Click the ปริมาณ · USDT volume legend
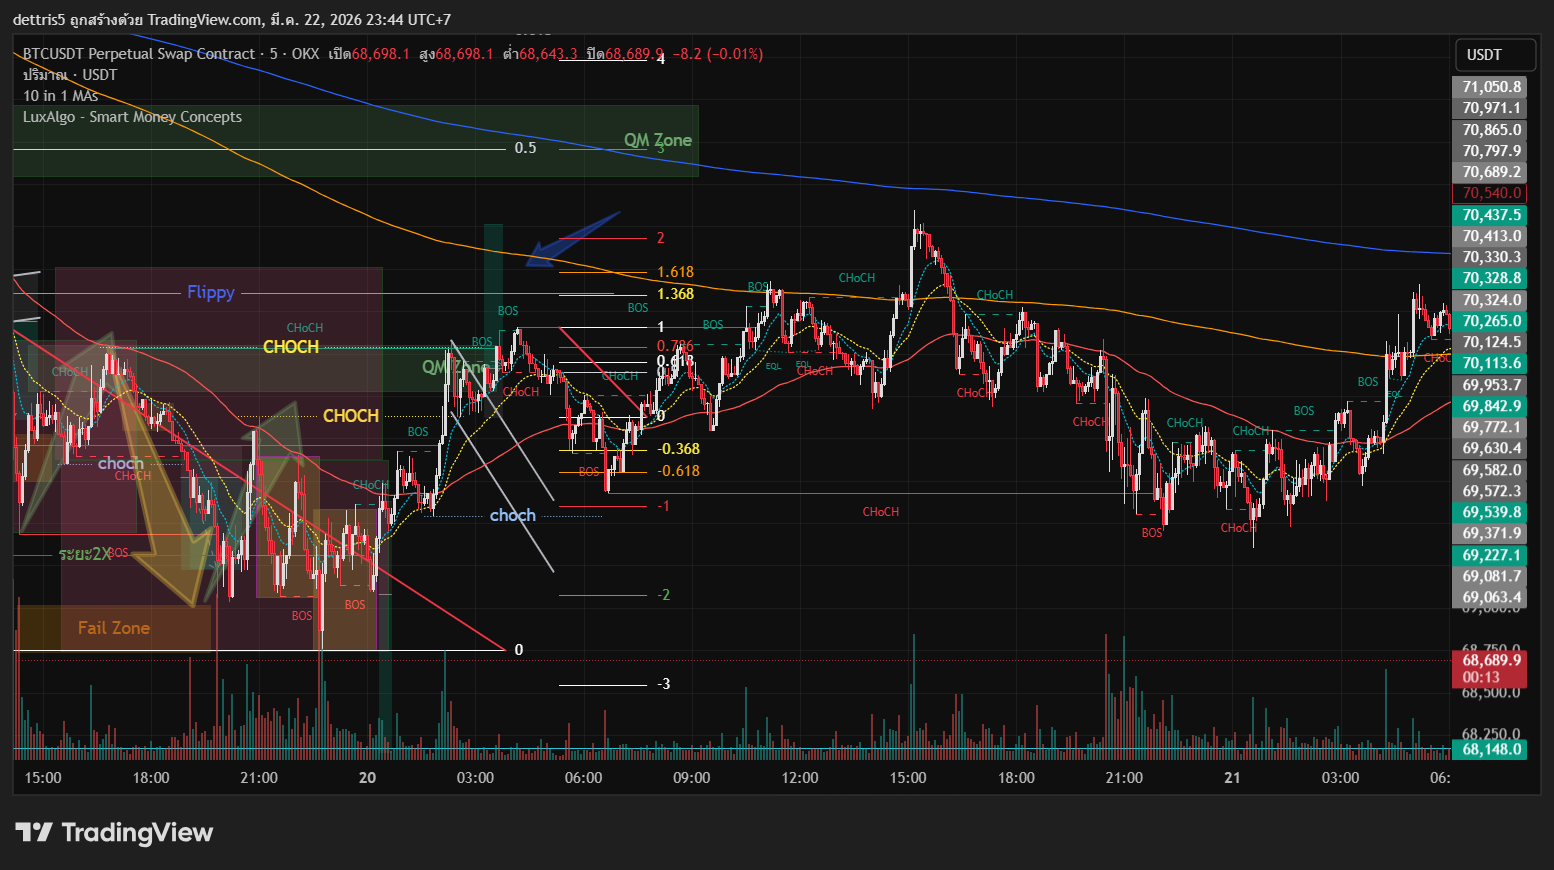The height and width of the screenshot is (870, 1554). click(70, 75)
